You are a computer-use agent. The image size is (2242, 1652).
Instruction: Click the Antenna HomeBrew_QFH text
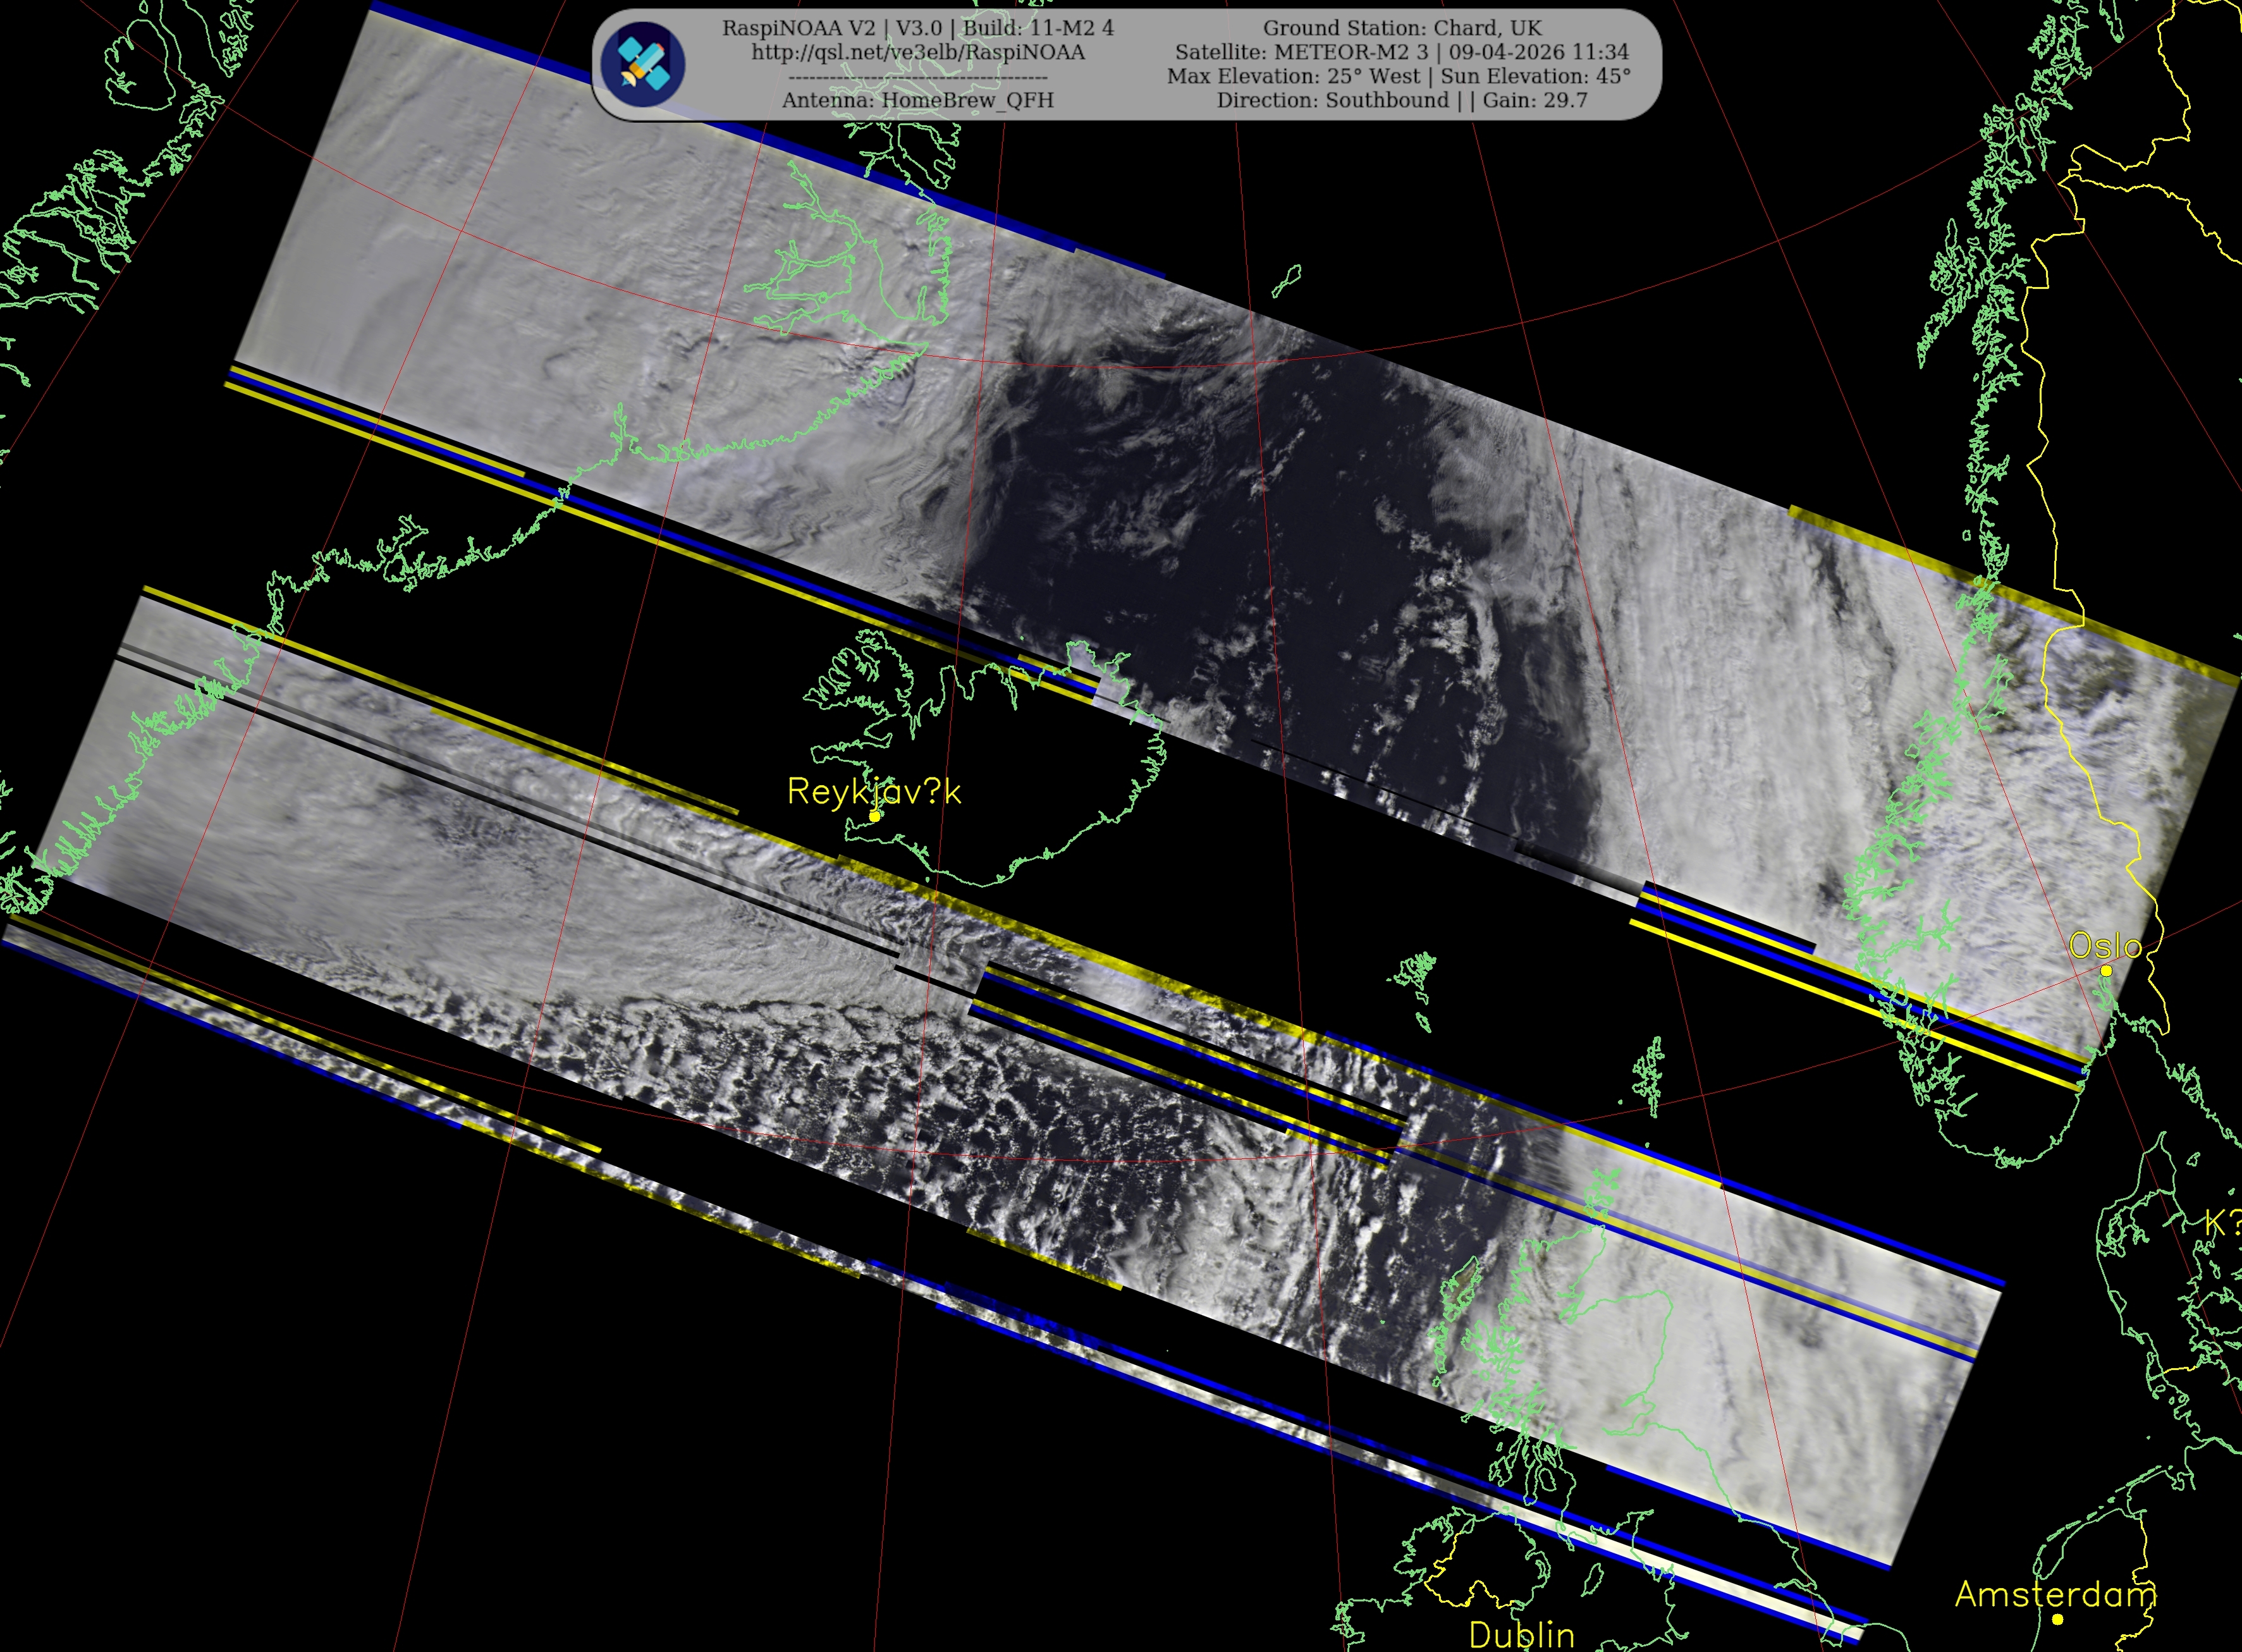(x=917, y=100)
